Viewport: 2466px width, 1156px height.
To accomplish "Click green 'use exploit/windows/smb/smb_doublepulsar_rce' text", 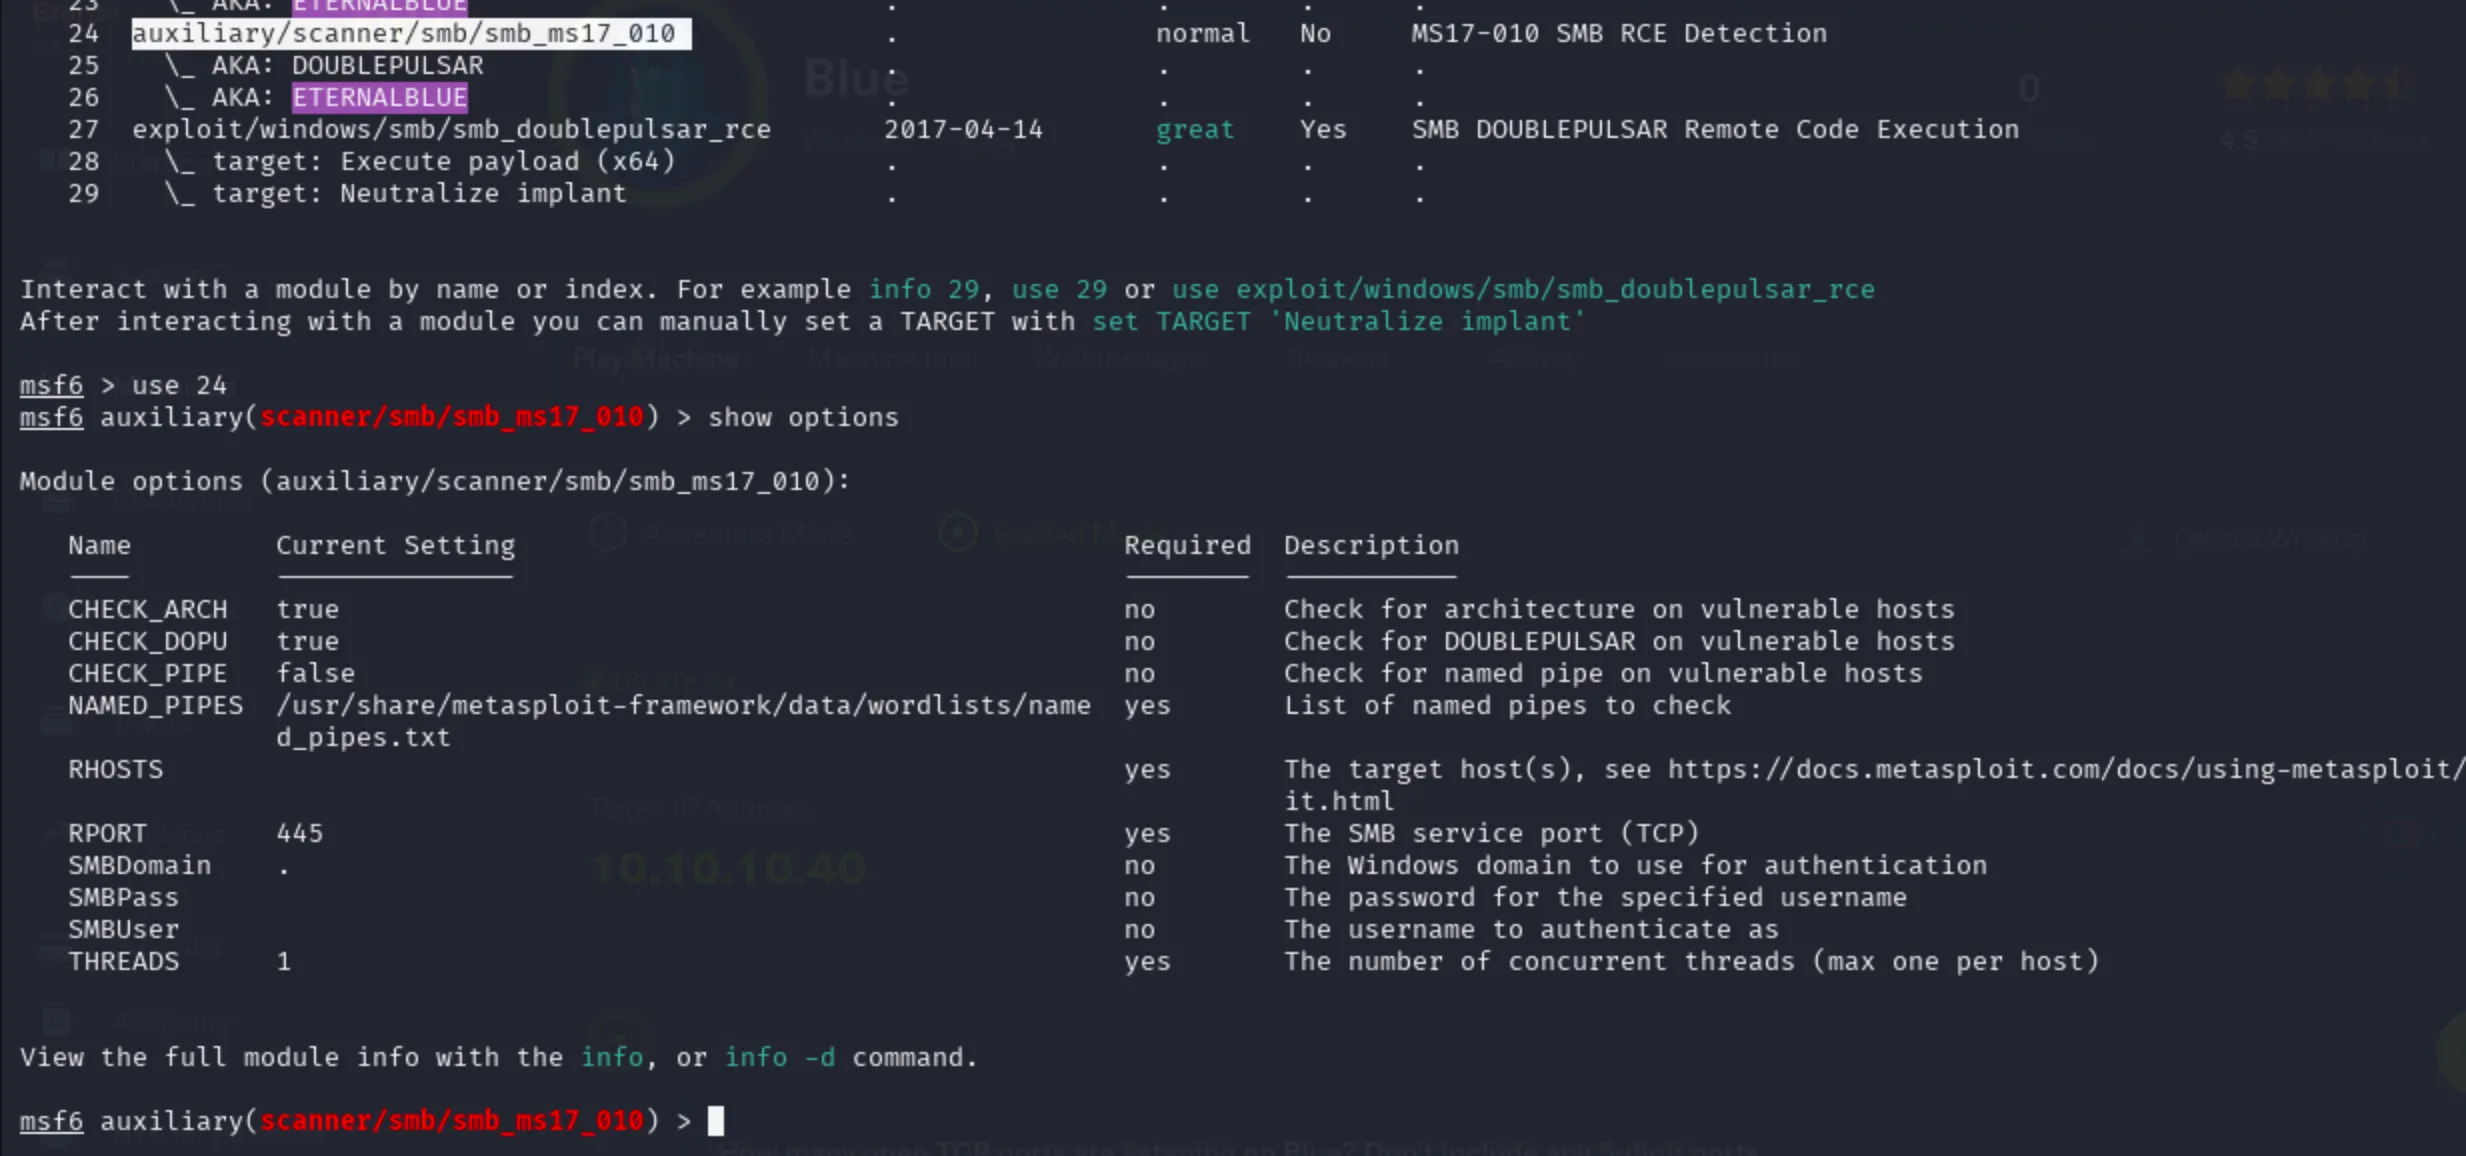I will (x=1523, y=290).
